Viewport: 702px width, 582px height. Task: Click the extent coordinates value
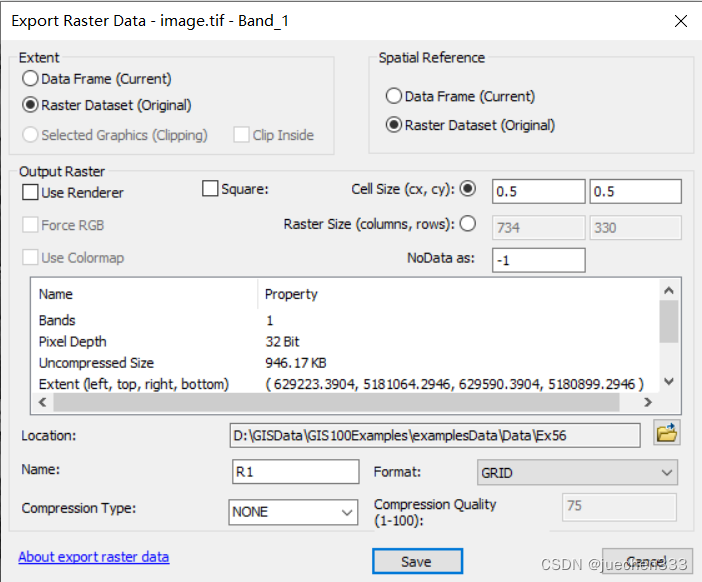(x=454, y=384)
